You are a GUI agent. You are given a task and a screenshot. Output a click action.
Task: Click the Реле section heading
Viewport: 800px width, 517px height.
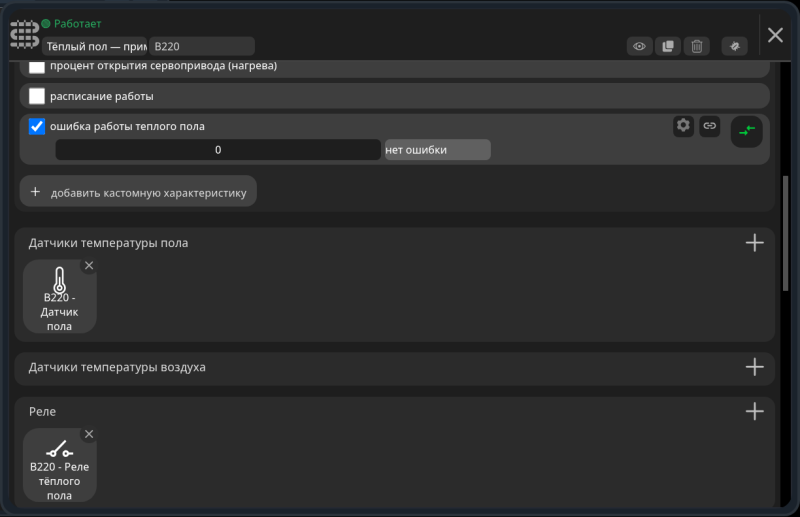pyautogui.click(x=42, y=411)
